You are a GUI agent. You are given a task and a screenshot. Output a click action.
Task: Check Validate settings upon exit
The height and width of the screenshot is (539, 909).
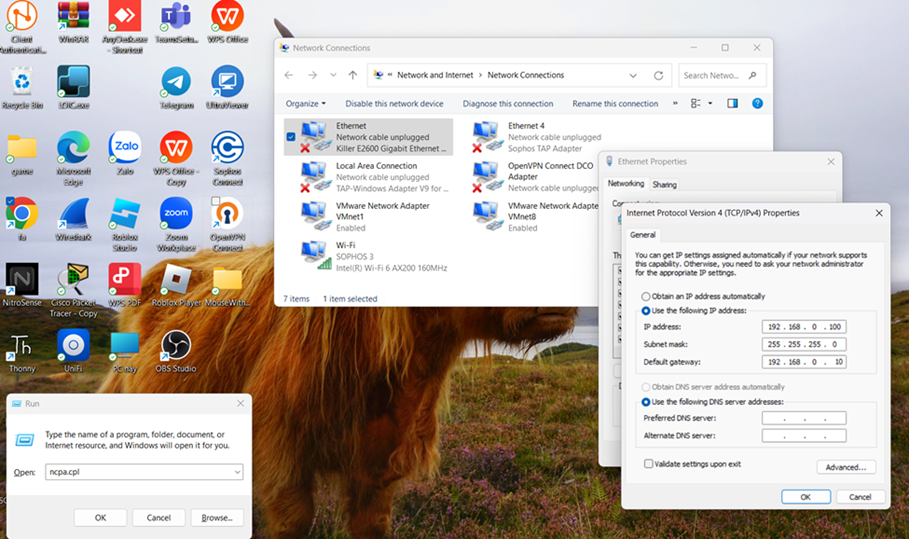(649, 464)
